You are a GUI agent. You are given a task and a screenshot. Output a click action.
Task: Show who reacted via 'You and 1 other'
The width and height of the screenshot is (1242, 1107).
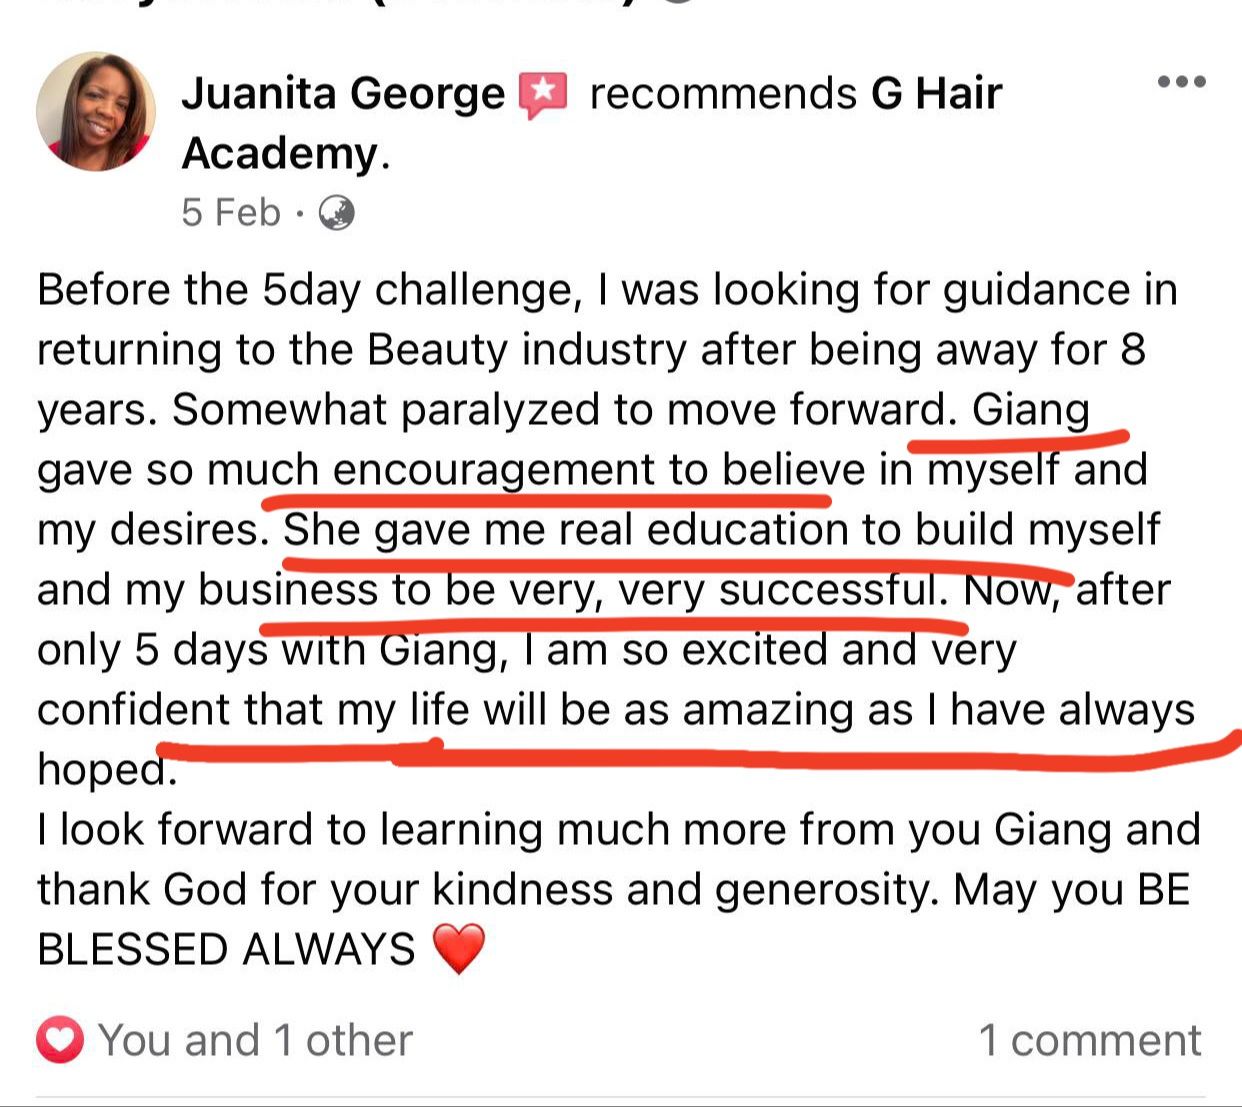point(255,1040)
